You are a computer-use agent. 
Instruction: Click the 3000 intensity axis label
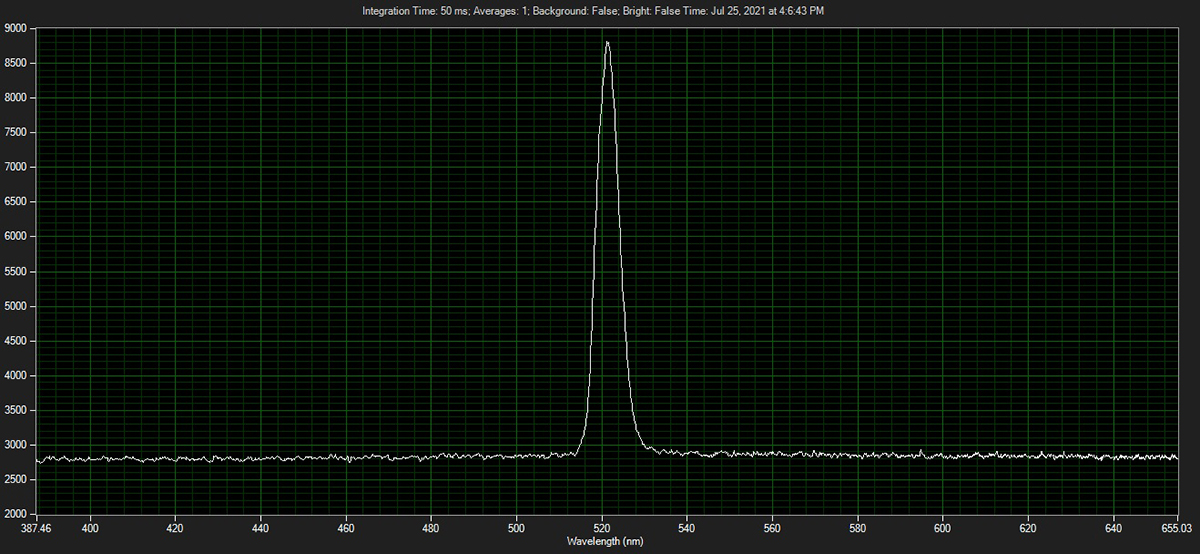[x=16, y=445]
